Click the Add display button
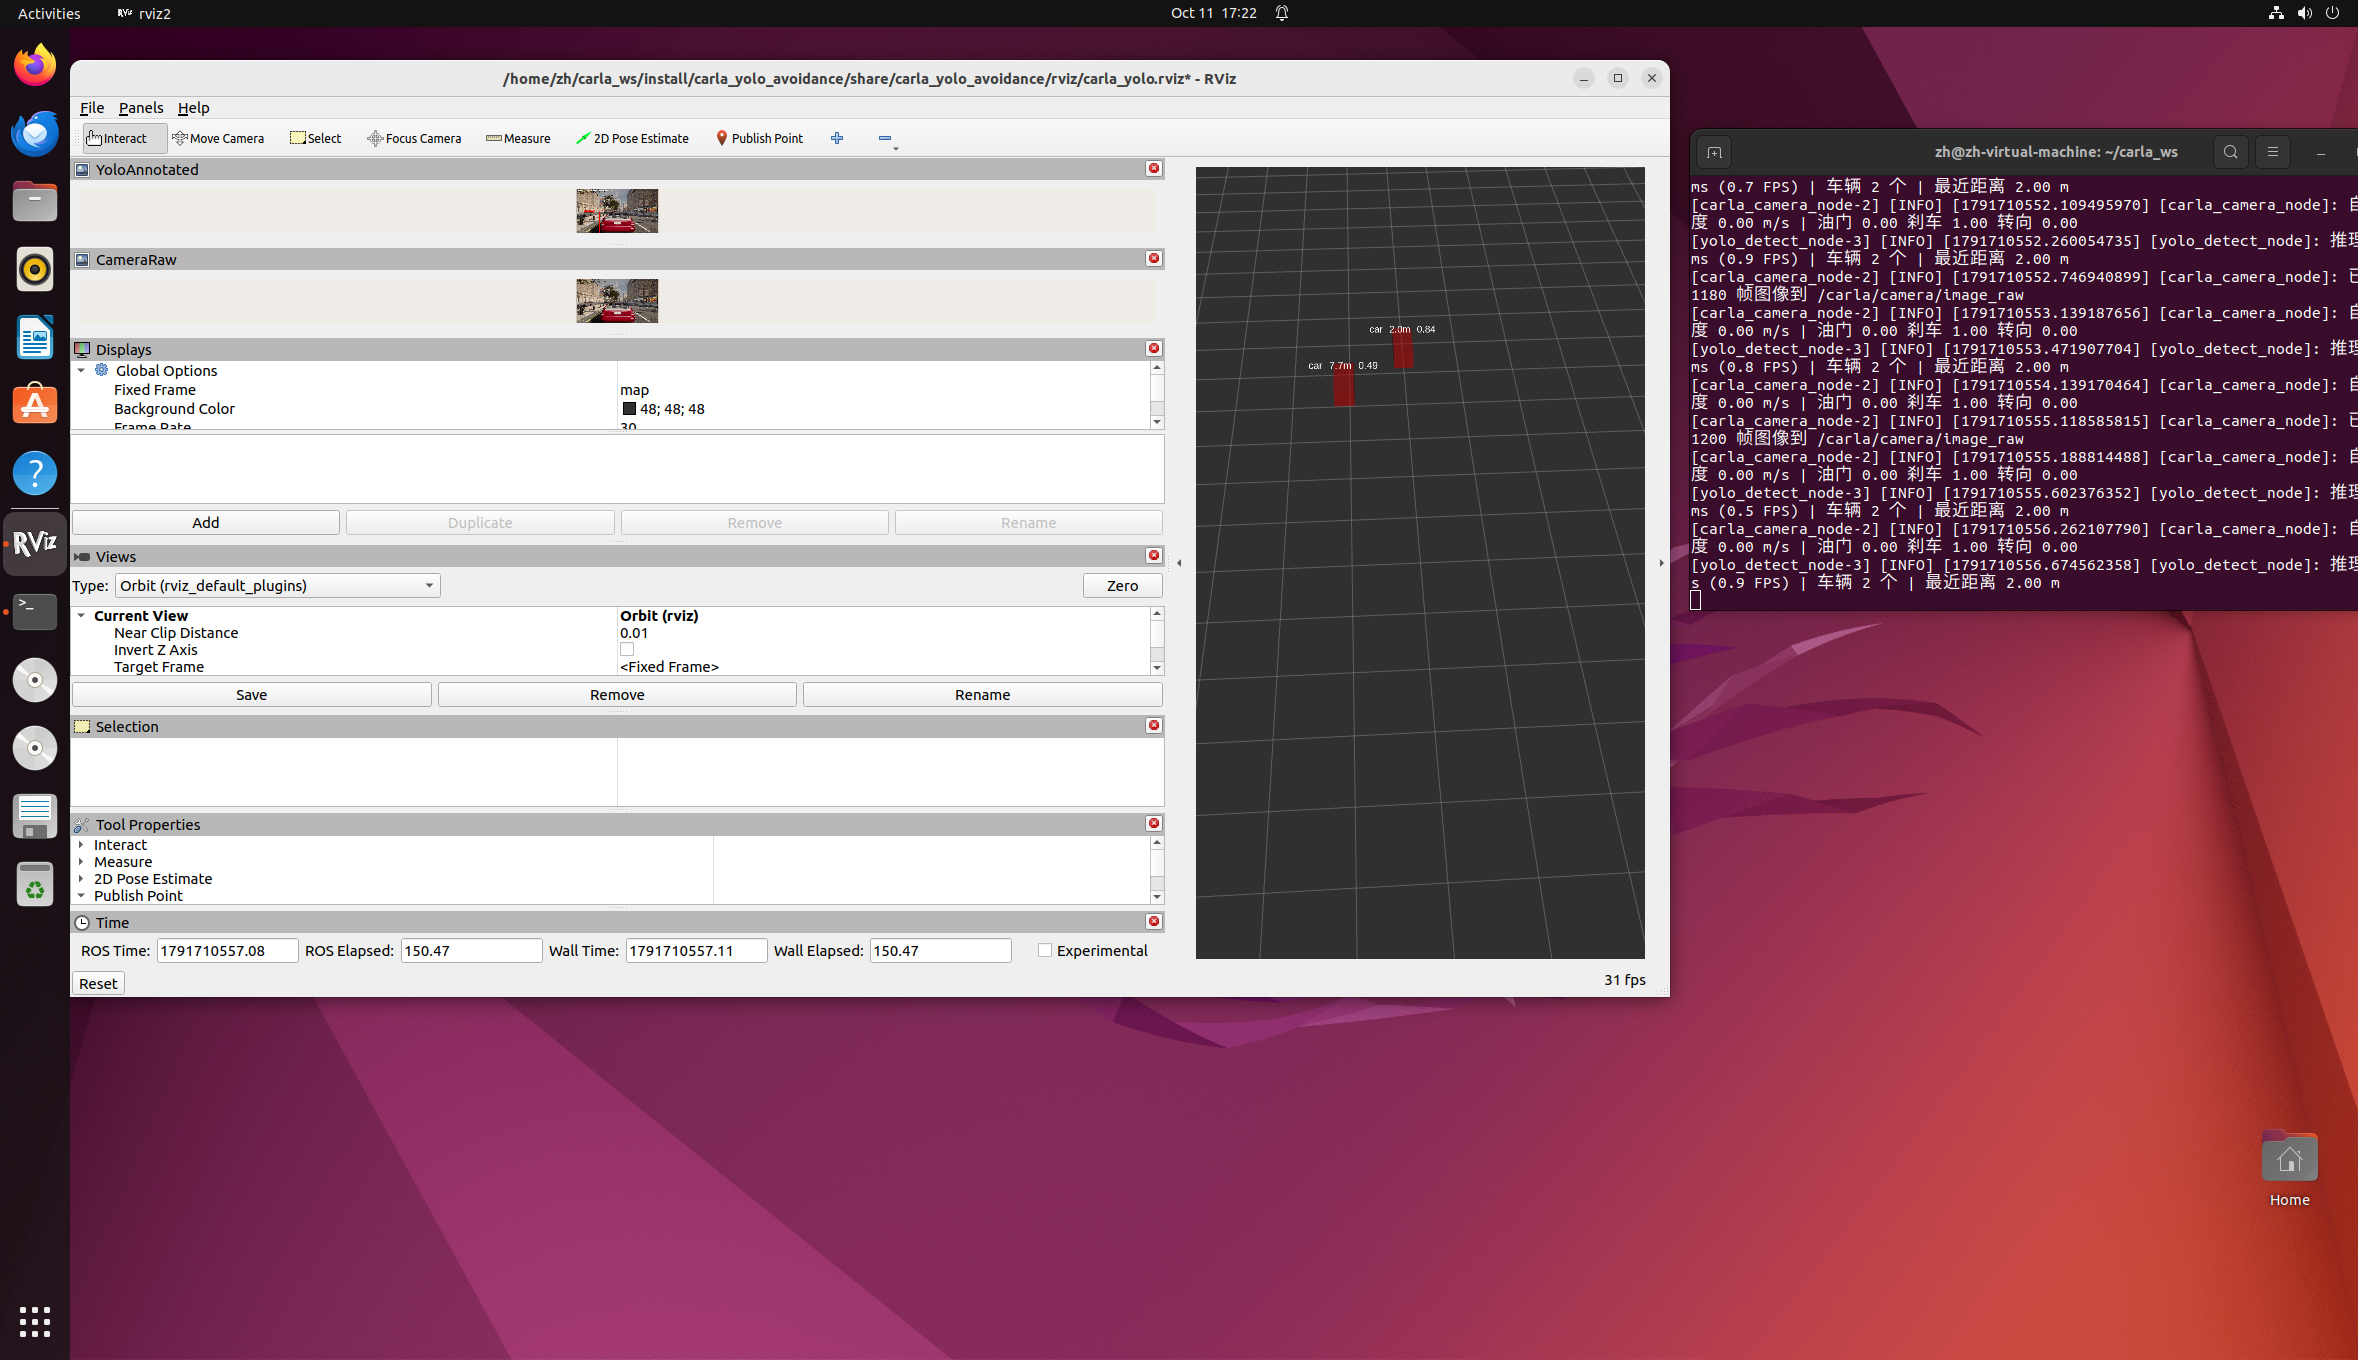The height and width of the screenshot is (1360, 2358). 206,522
